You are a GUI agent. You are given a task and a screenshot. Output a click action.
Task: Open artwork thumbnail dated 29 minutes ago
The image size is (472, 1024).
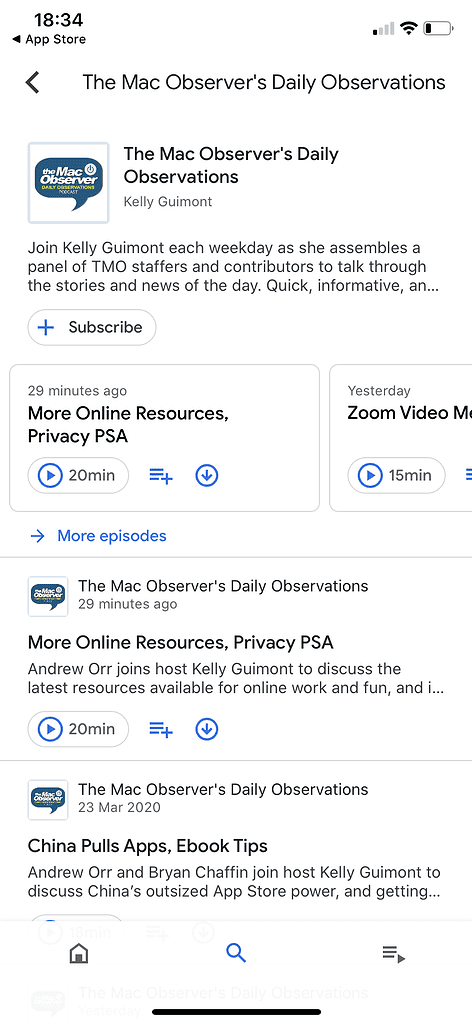click(48, 596)
